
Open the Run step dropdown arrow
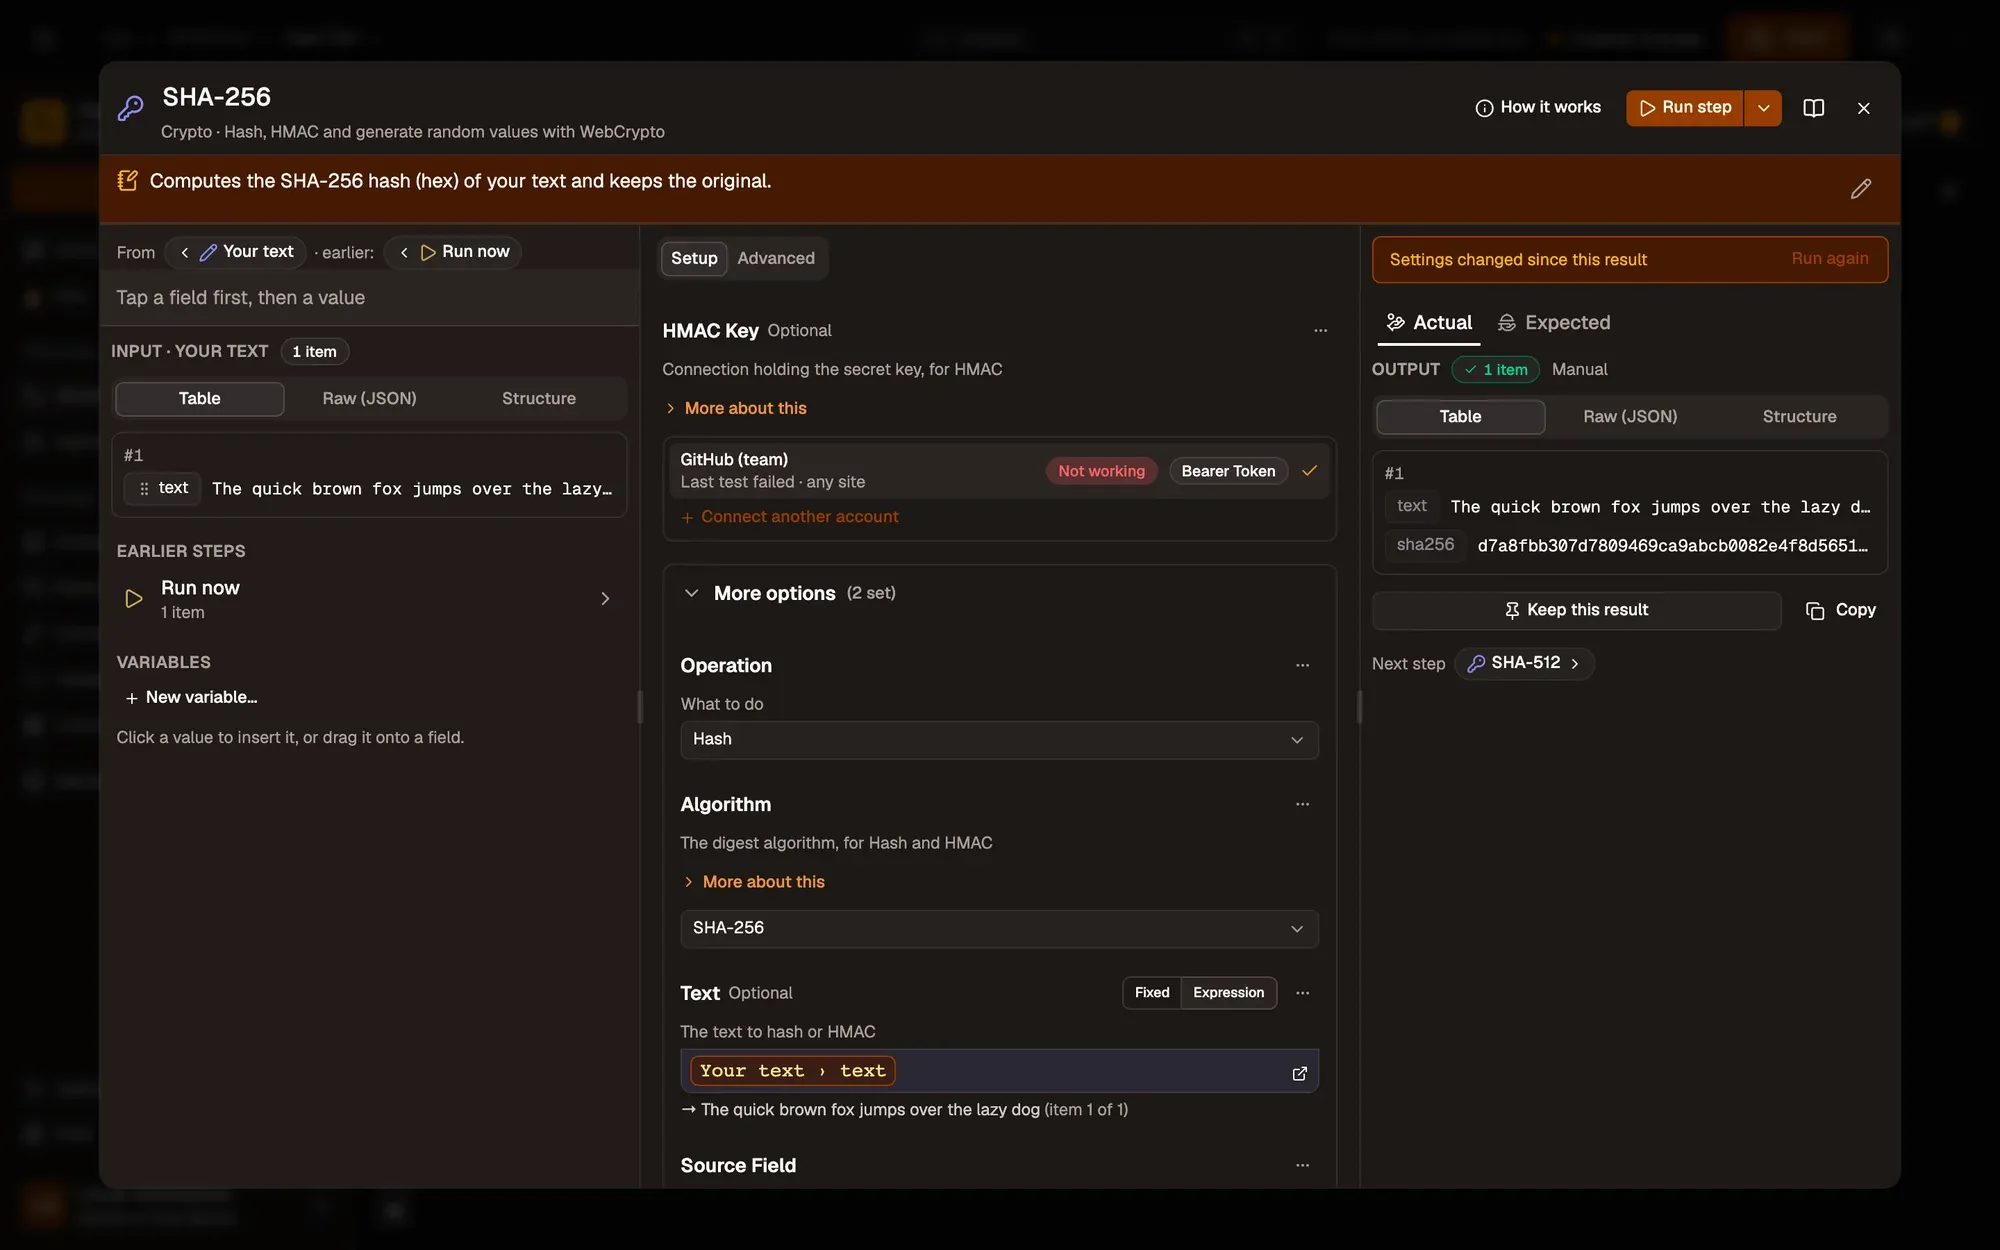click(1763, 107)
